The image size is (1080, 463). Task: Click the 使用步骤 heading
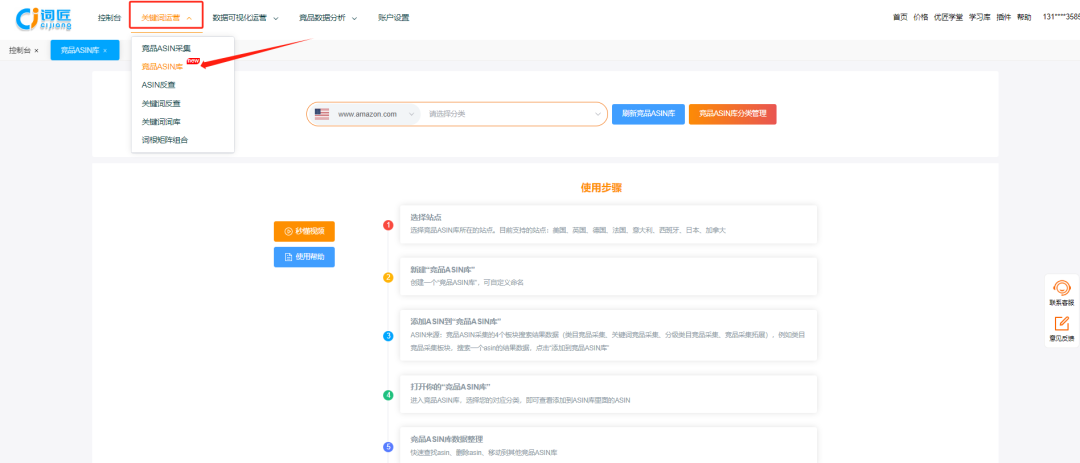point(602,187)
